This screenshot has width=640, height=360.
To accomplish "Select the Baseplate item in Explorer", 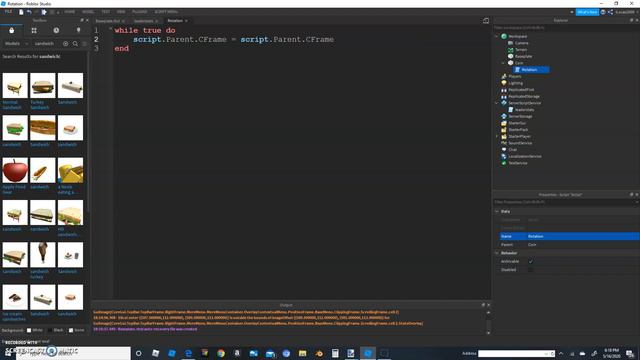I will click(x=523, y=56).
